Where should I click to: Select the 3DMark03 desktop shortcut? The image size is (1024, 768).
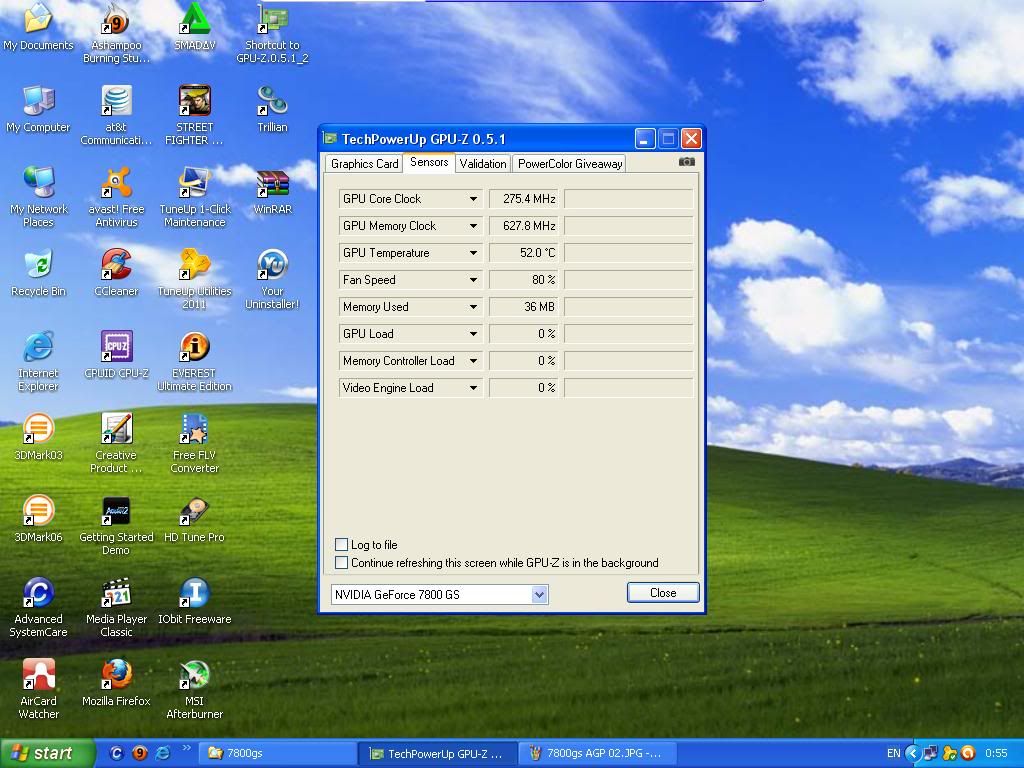point(38,438)
